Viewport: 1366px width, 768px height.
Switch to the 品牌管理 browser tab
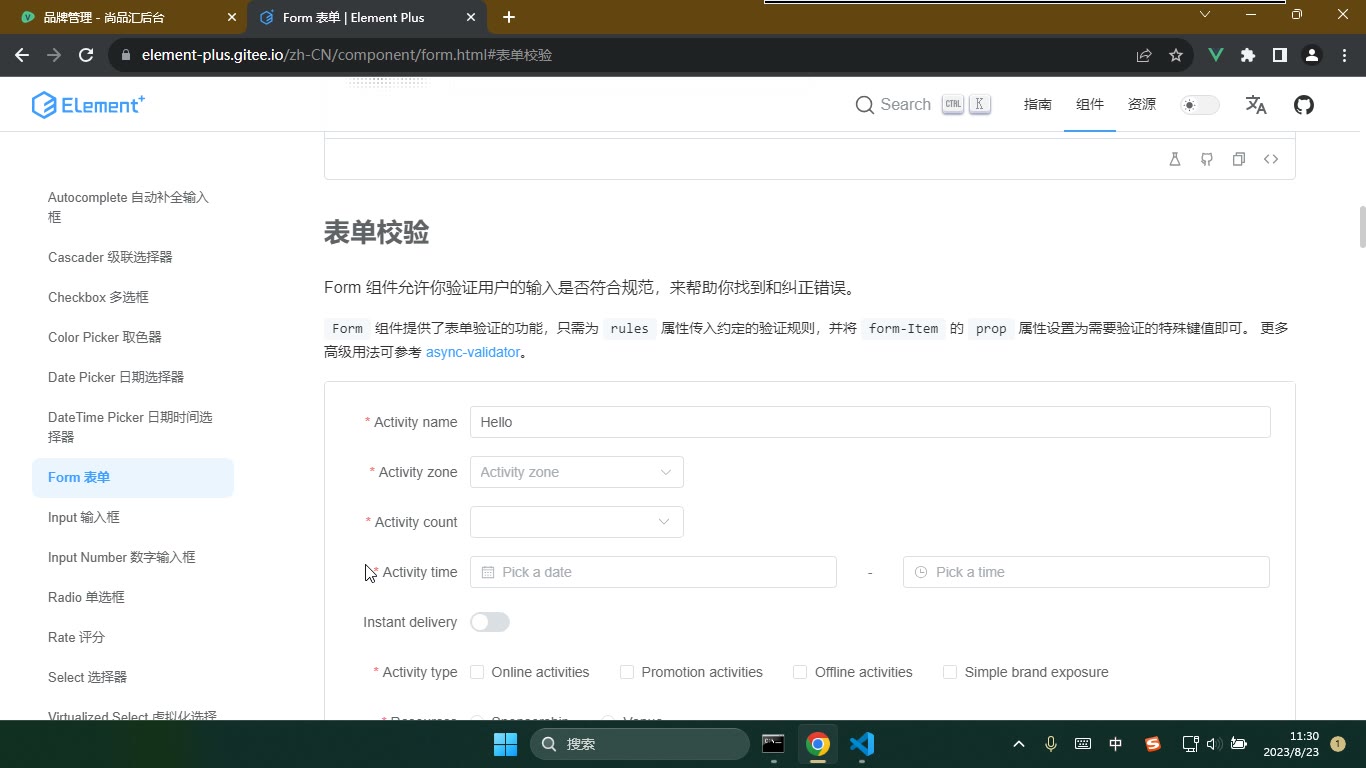122,17
